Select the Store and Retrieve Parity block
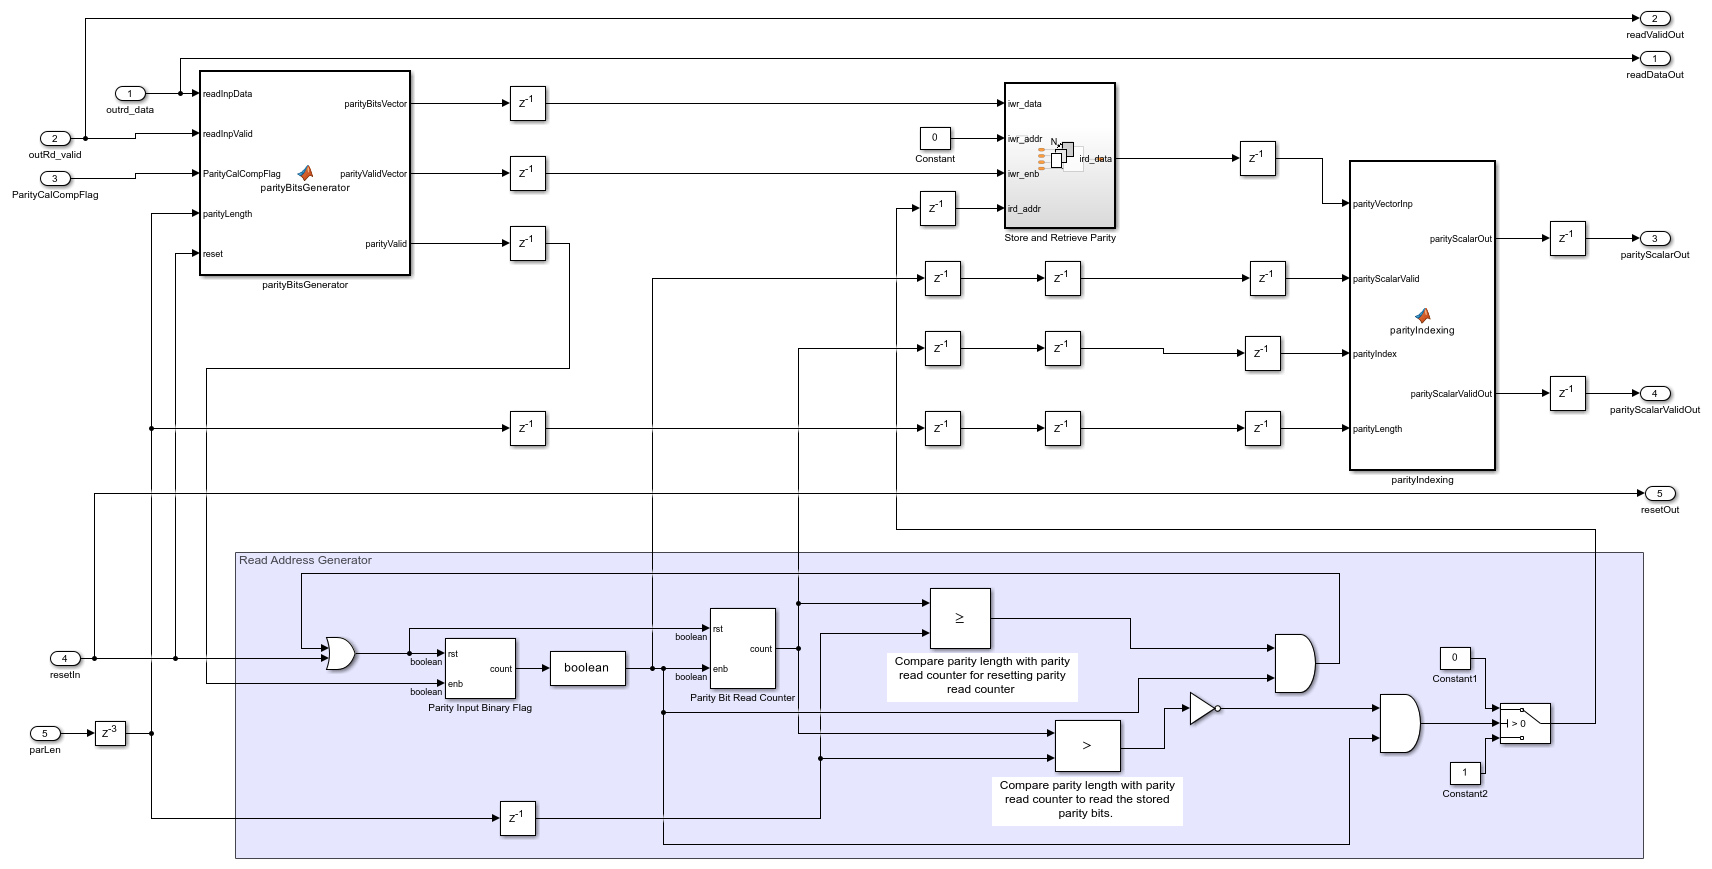1712x869 pixels. click(1059, 156)
